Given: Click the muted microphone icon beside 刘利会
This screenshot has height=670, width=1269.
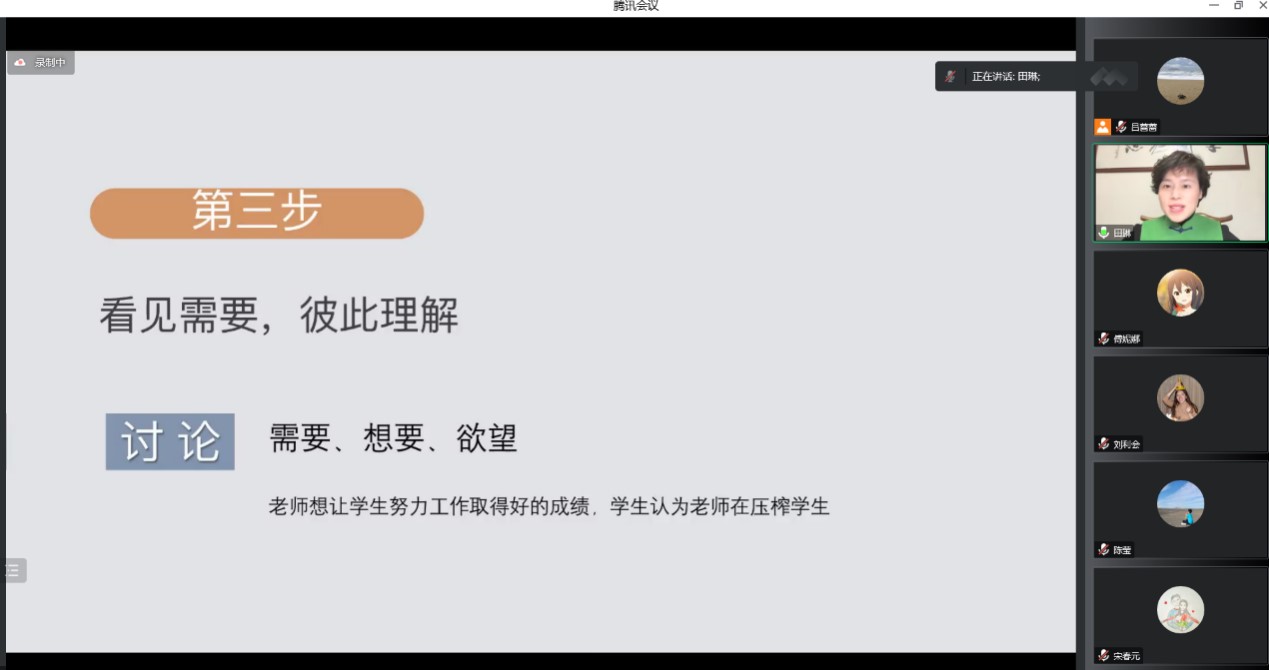Looking at the screenshot, I should (x=1104, y=444).
